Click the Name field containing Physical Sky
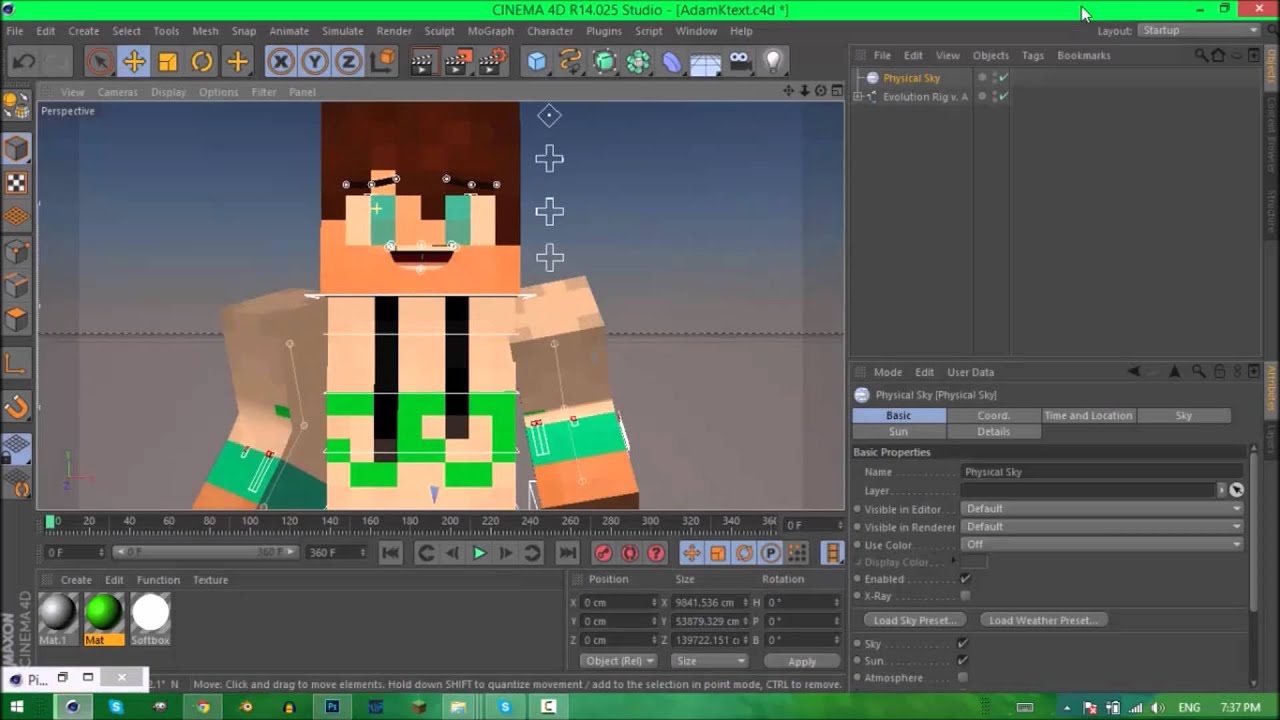1280x720 pixels. click(1102, 472)
